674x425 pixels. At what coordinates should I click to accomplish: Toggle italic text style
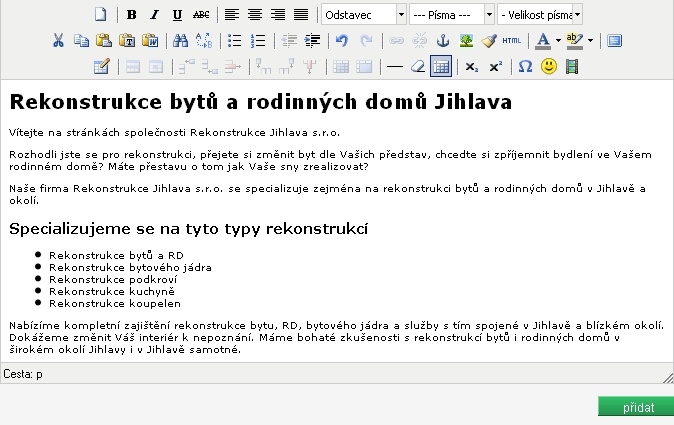(155, 15)
